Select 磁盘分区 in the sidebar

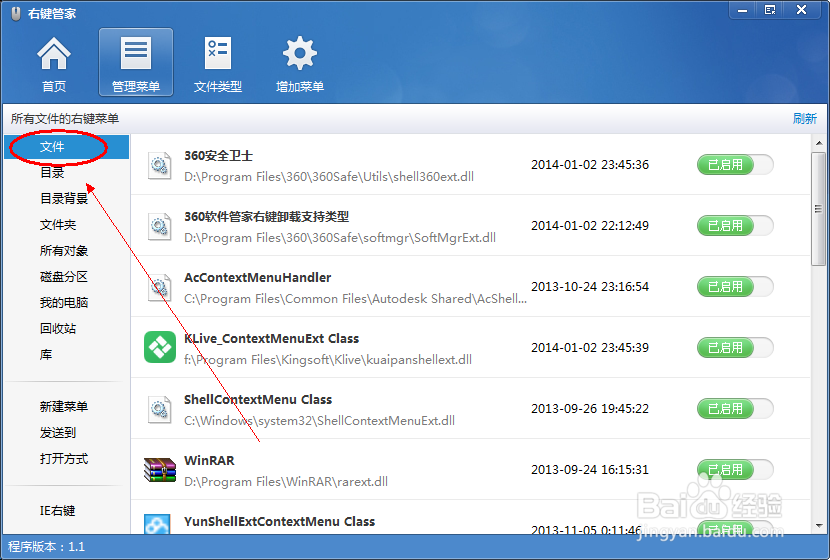click(x=64, y=276)
